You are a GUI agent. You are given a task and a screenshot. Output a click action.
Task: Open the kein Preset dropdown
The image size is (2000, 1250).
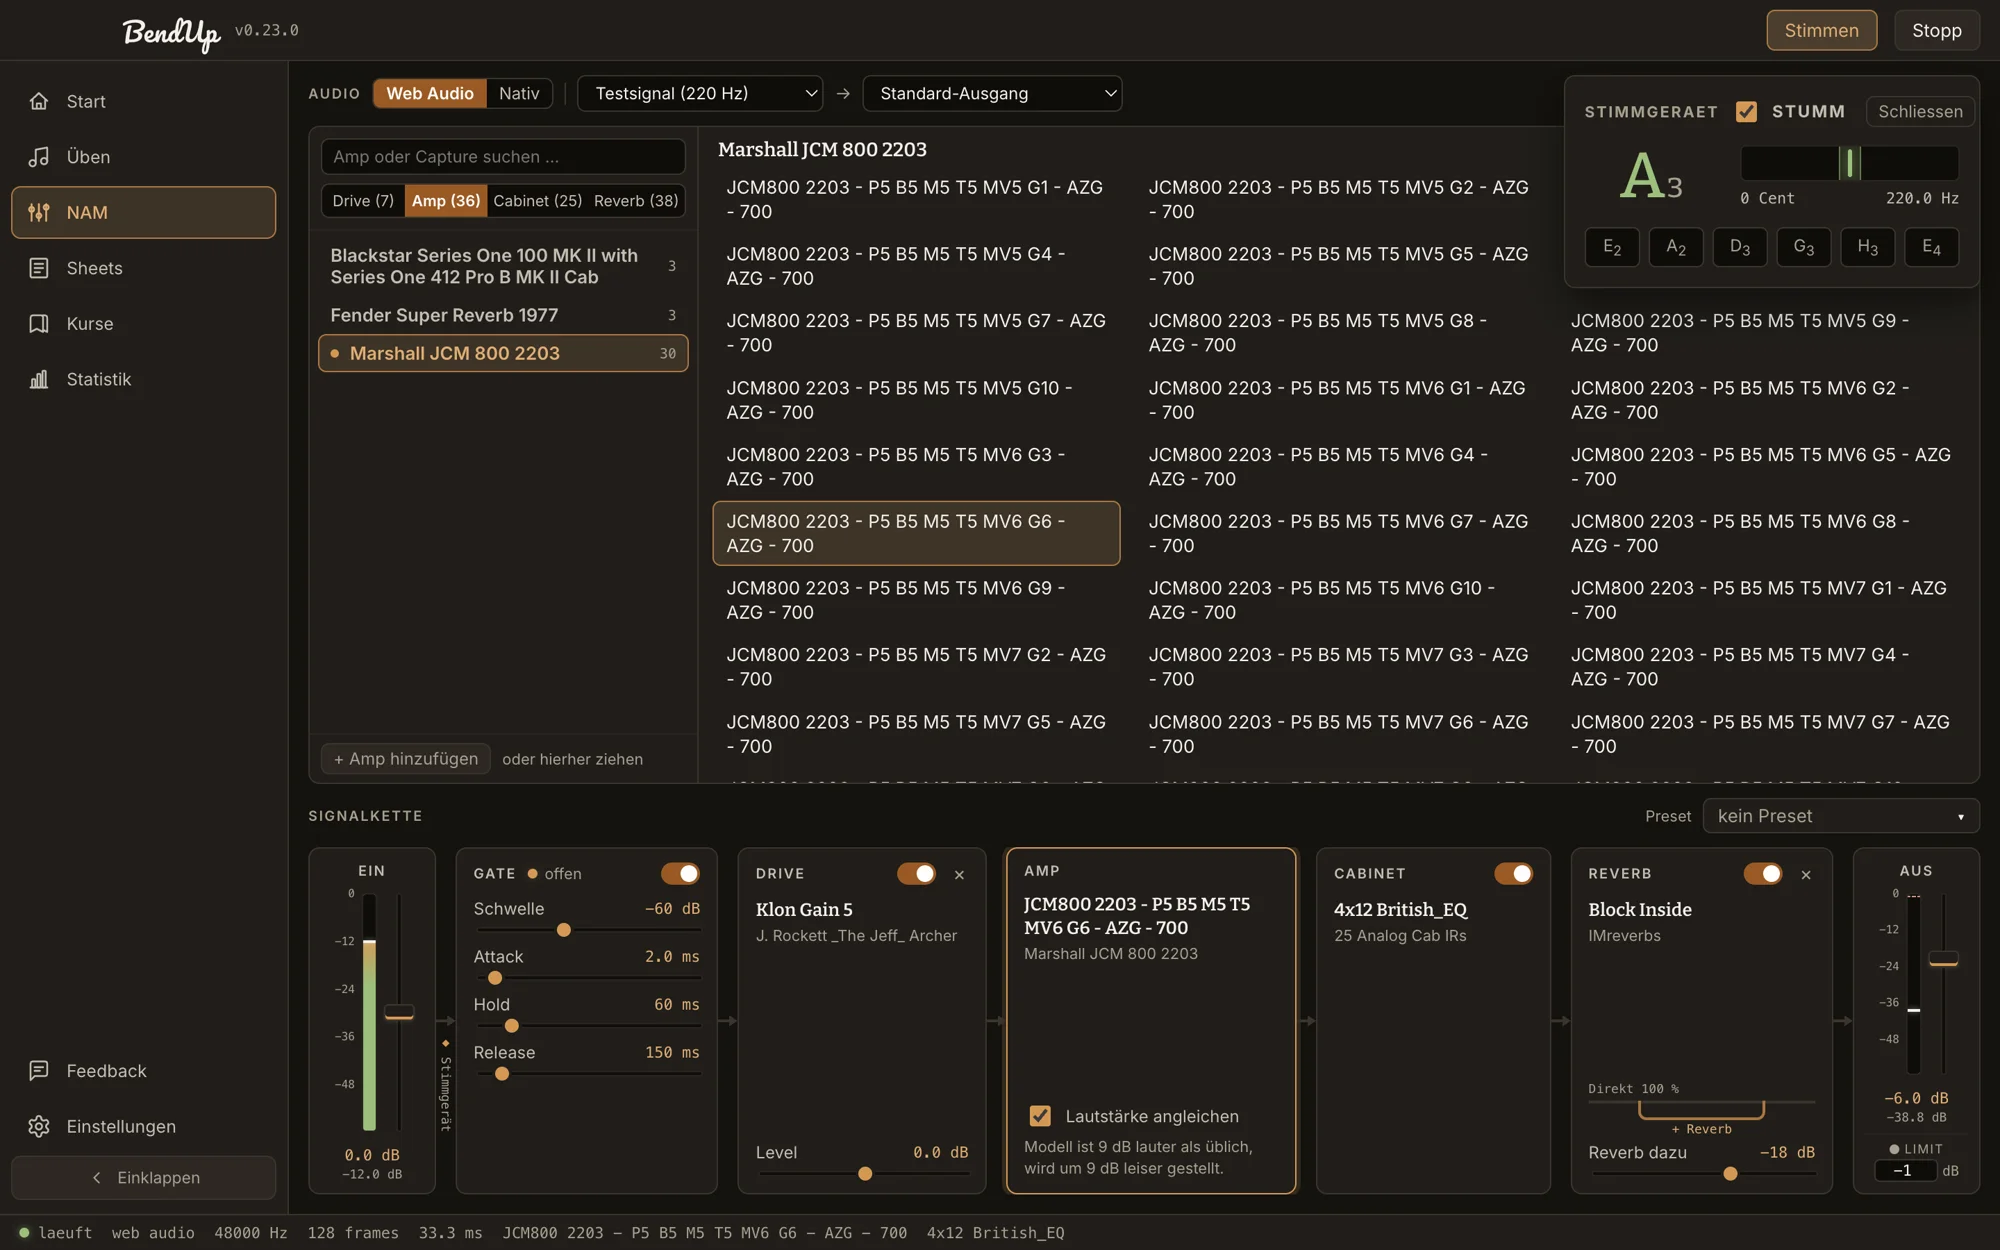(1841, 816)
